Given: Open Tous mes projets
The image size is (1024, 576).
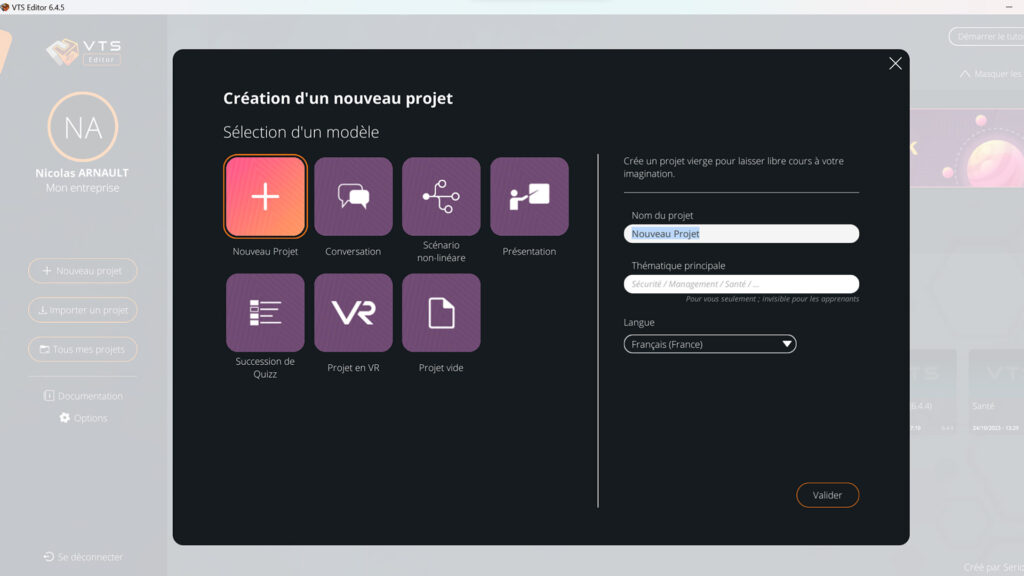Looking at the screenshot, I should tap(82, 349).
